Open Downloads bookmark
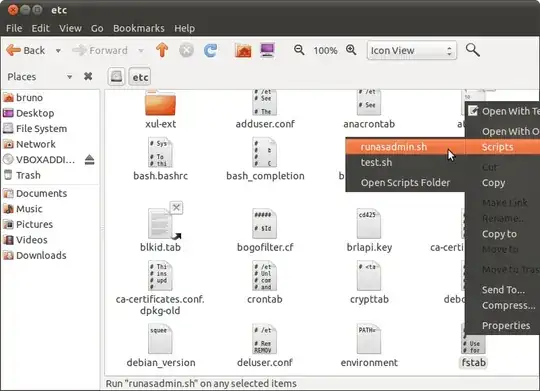The height and width of the screenshot is (391, 540). (50, 255)
